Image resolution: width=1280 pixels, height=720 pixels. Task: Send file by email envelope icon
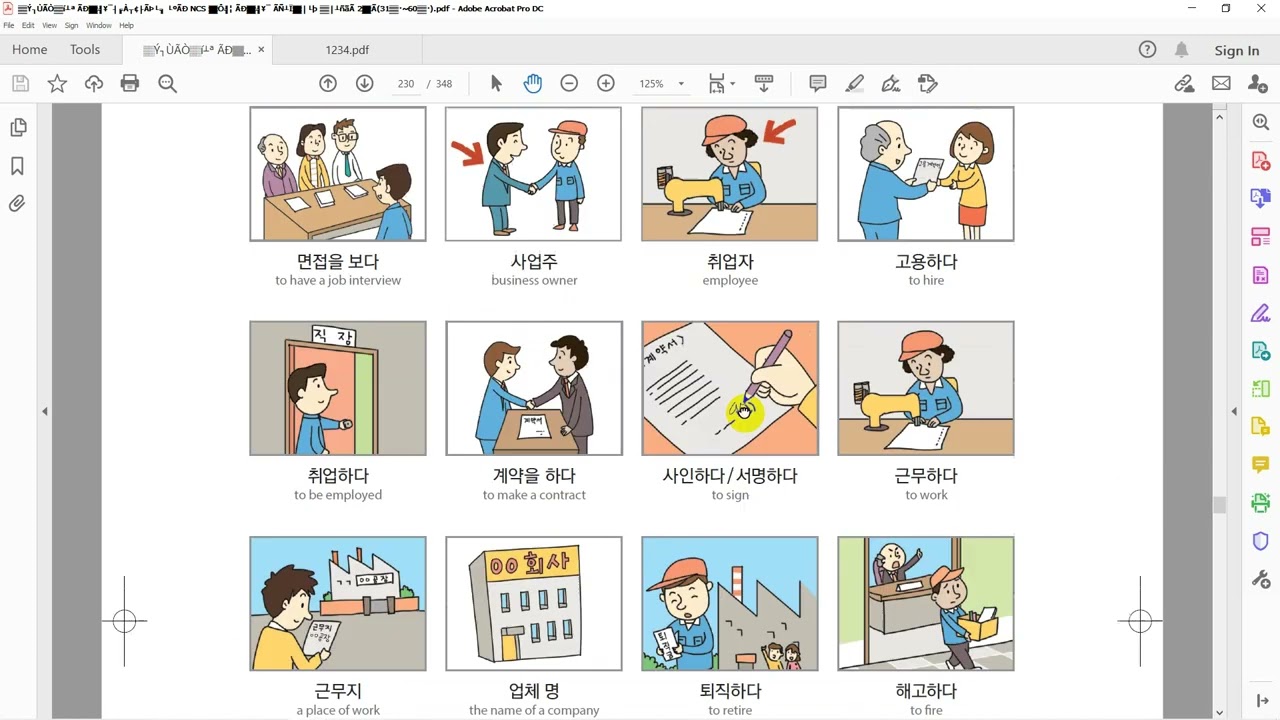pyautogui.click(x=1221, y=84)
